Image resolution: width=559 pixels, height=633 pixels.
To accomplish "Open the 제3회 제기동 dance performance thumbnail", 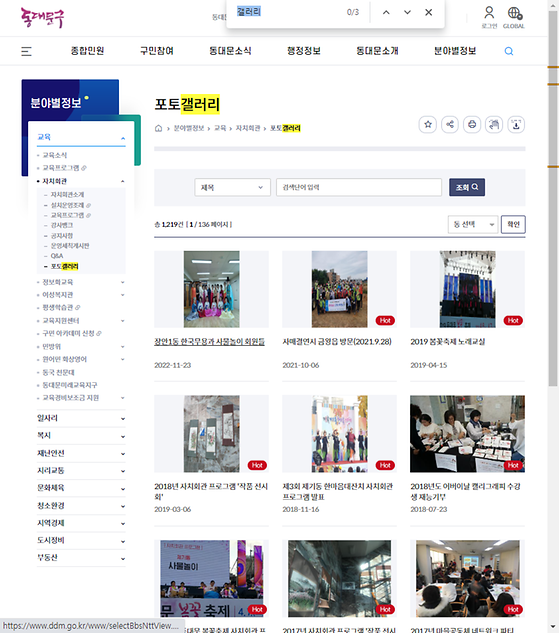I will click(x=339, y=434).
